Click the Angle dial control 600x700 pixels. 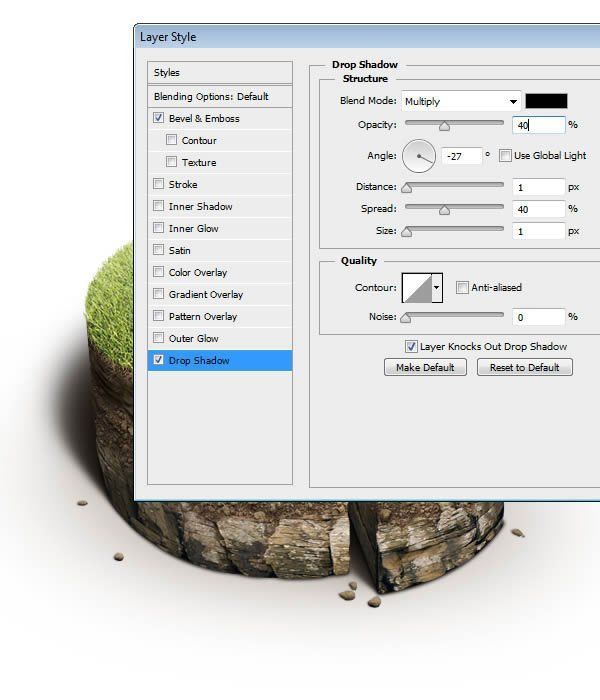pos(419,156)
